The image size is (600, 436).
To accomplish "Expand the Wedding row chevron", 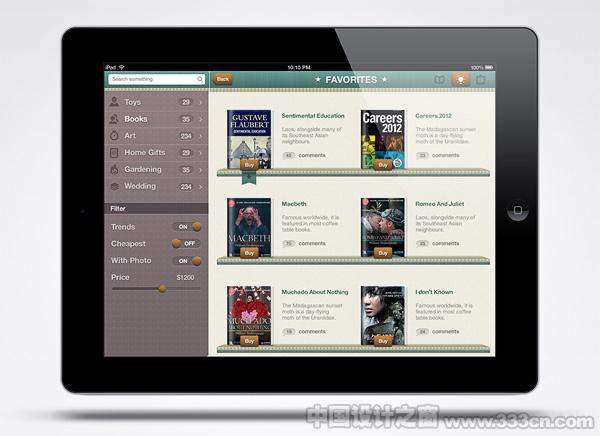I will 201,187.
